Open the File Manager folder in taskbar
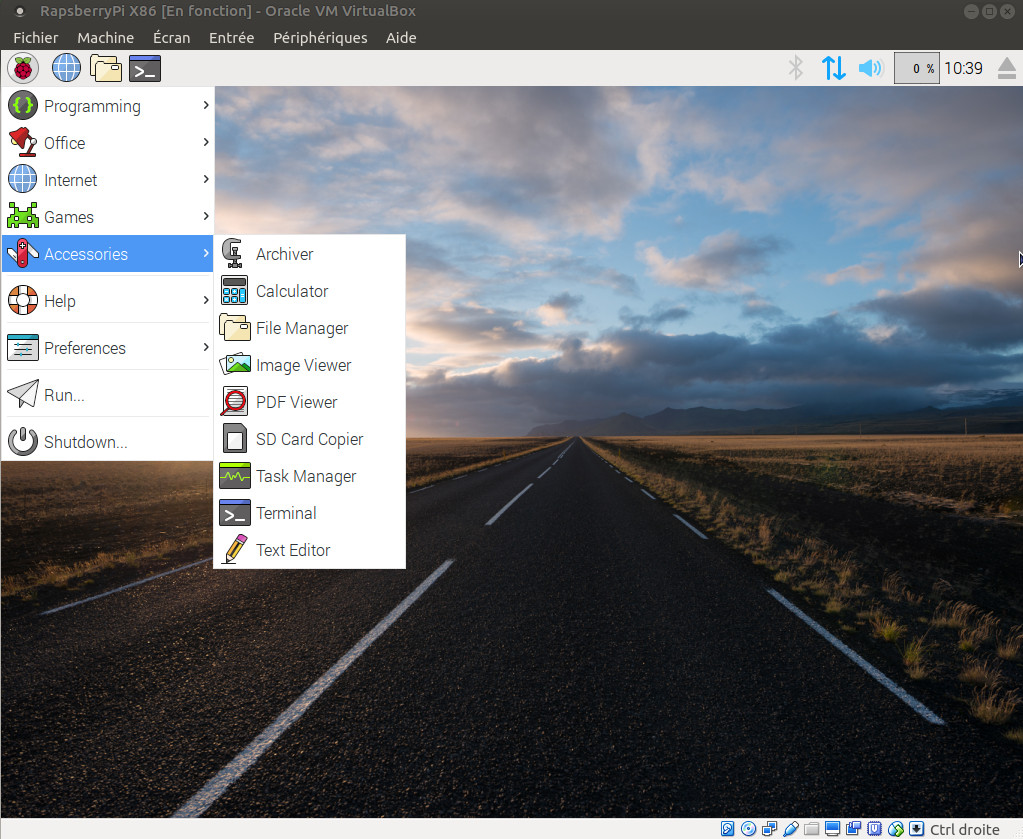Image resolution: width=1023 pixels, height=839 pixels. [x=106, y=68]
